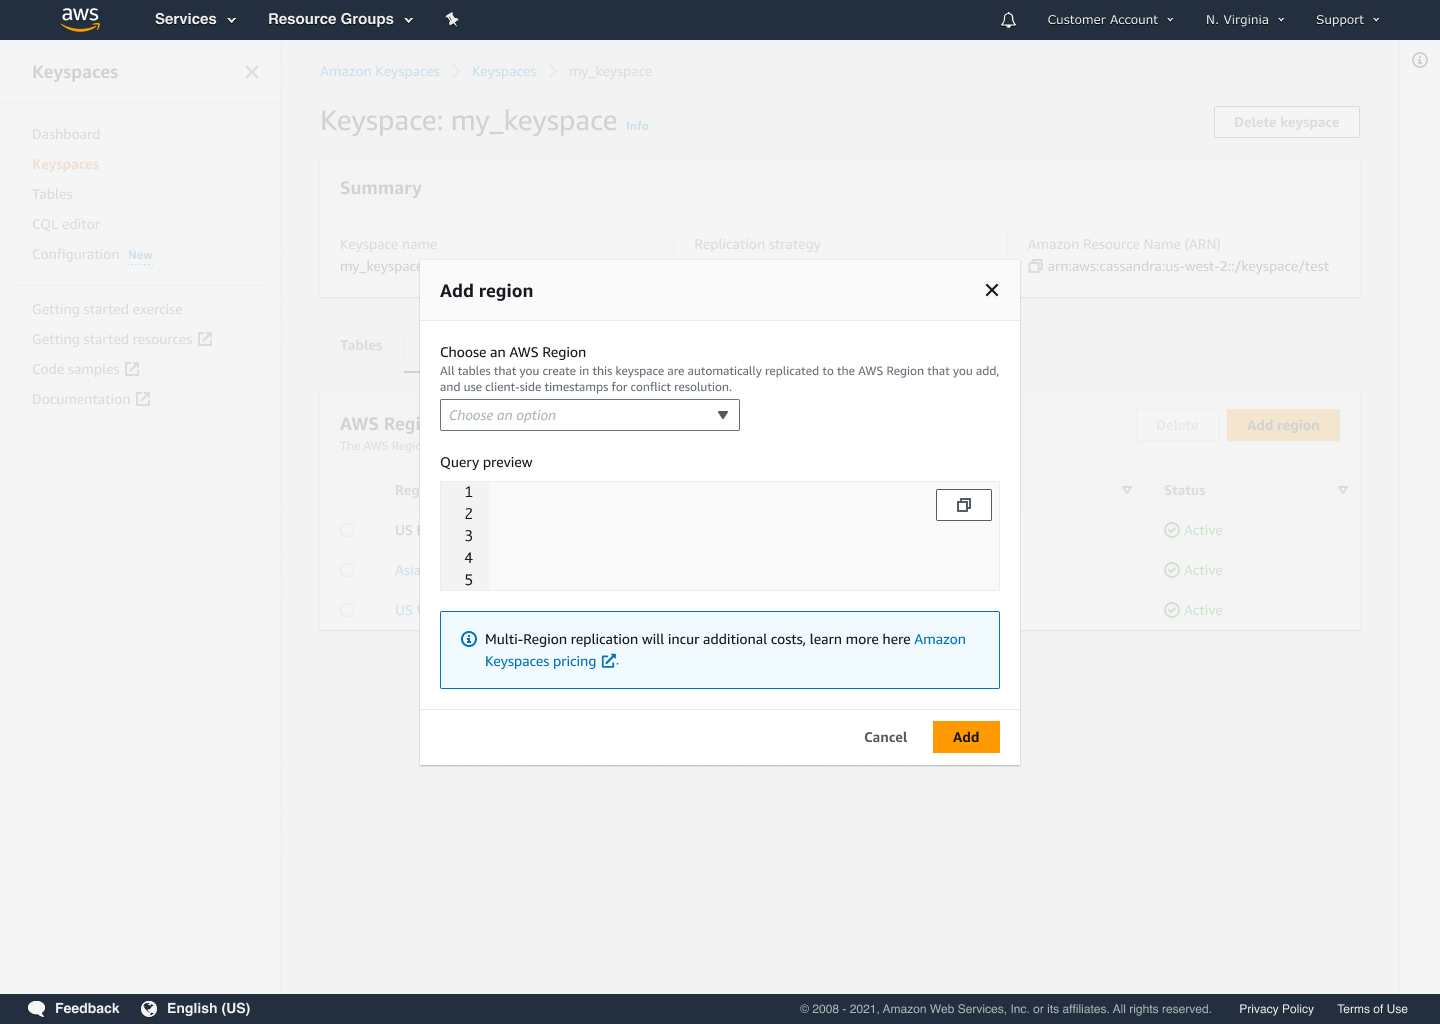
Task: Open the Amazon Keyspaces pricing link
Action: [x=538, y=661]
